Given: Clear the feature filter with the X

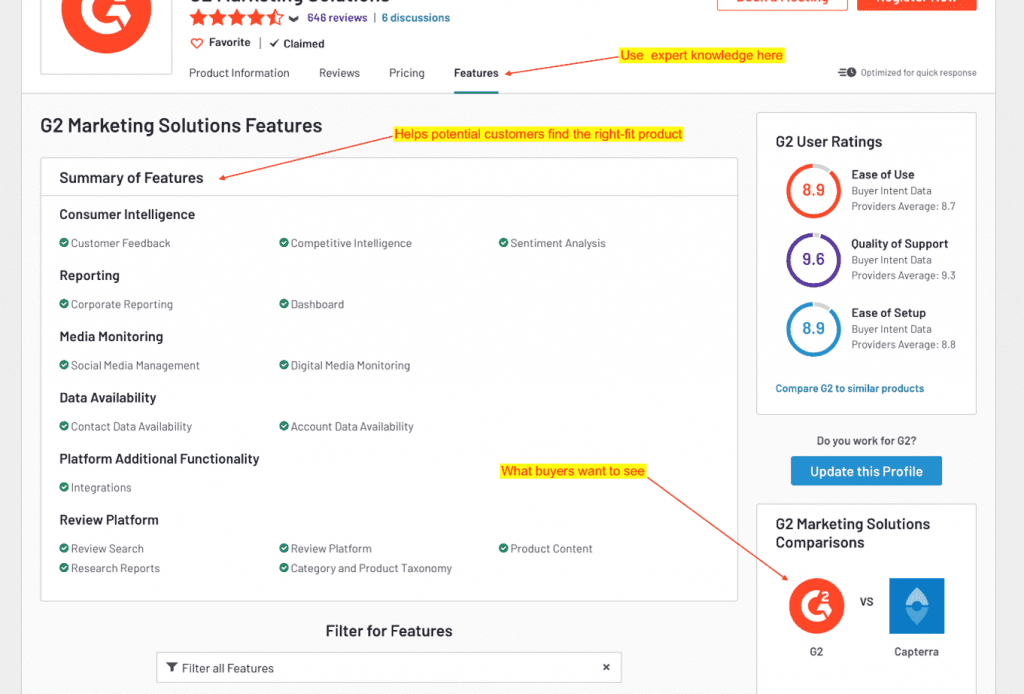Looking at the screenshot, I should tap(606, 667).
